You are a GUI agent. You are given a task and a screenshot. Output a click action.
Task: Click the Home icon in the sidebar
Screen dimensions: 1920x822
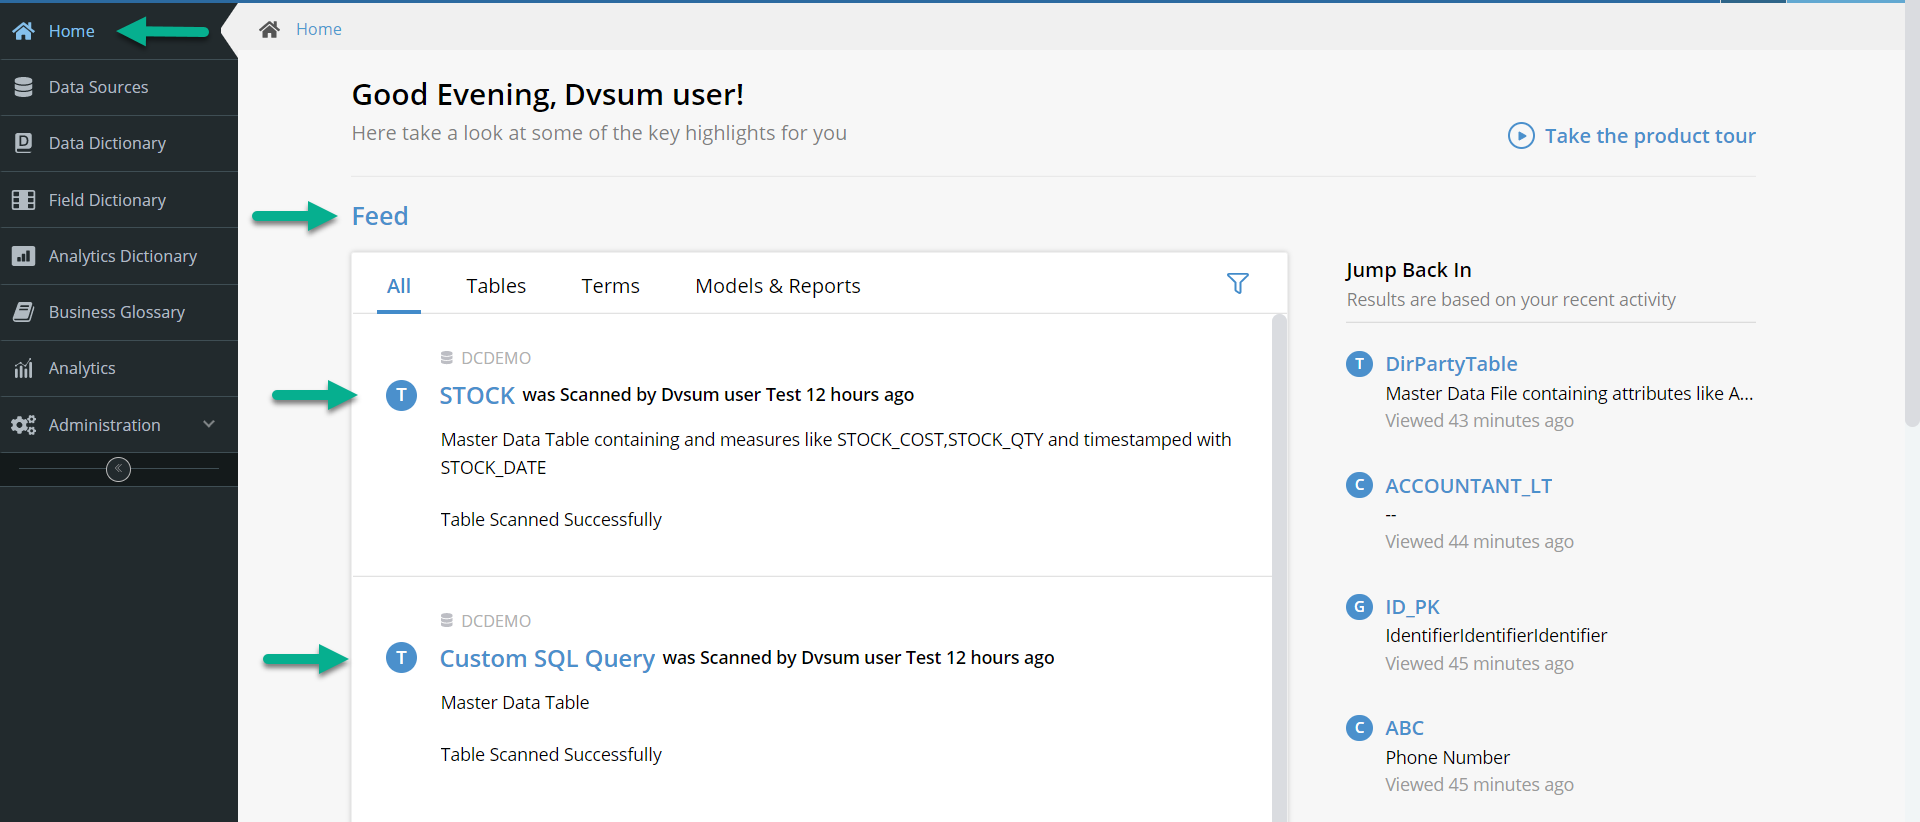24,31
